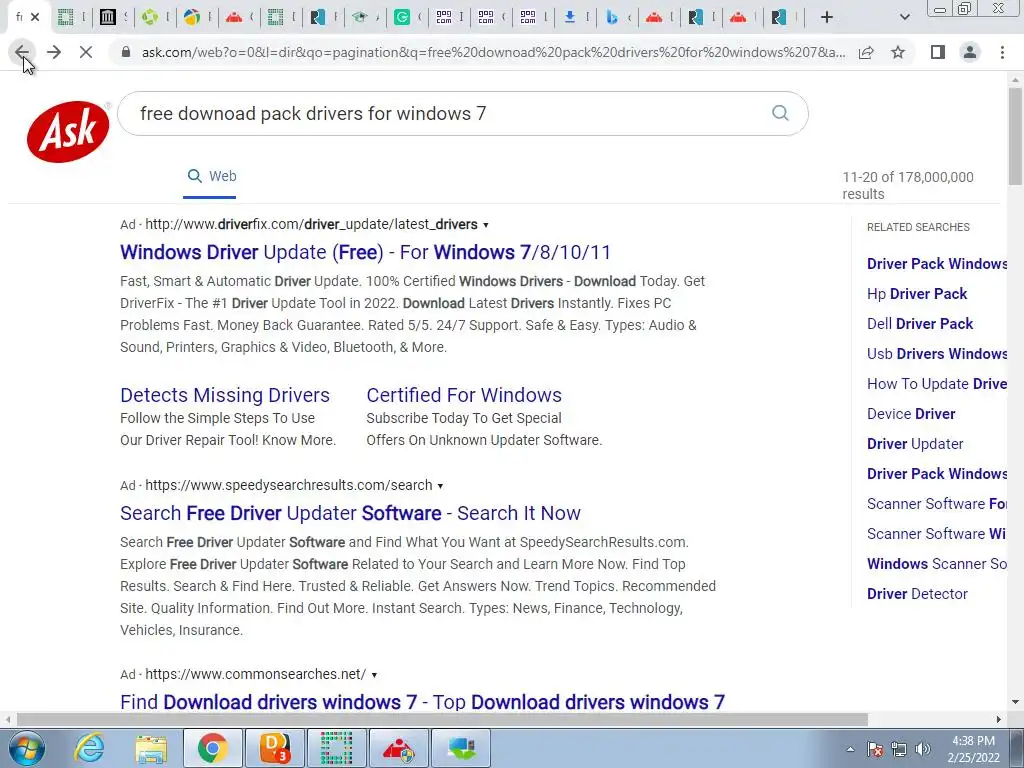Image resolution: width=1024 pixels, height=768 pixels.
Task: Close the active Ask tab
Action: (35, 18)
